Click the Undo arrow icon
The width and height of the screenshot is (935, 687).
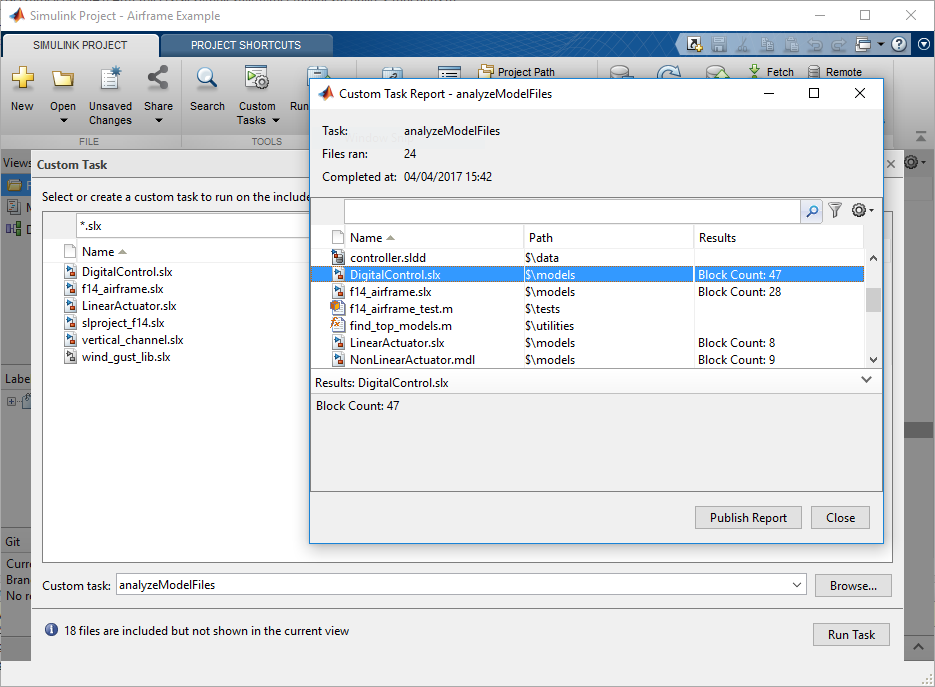point(815,45)
